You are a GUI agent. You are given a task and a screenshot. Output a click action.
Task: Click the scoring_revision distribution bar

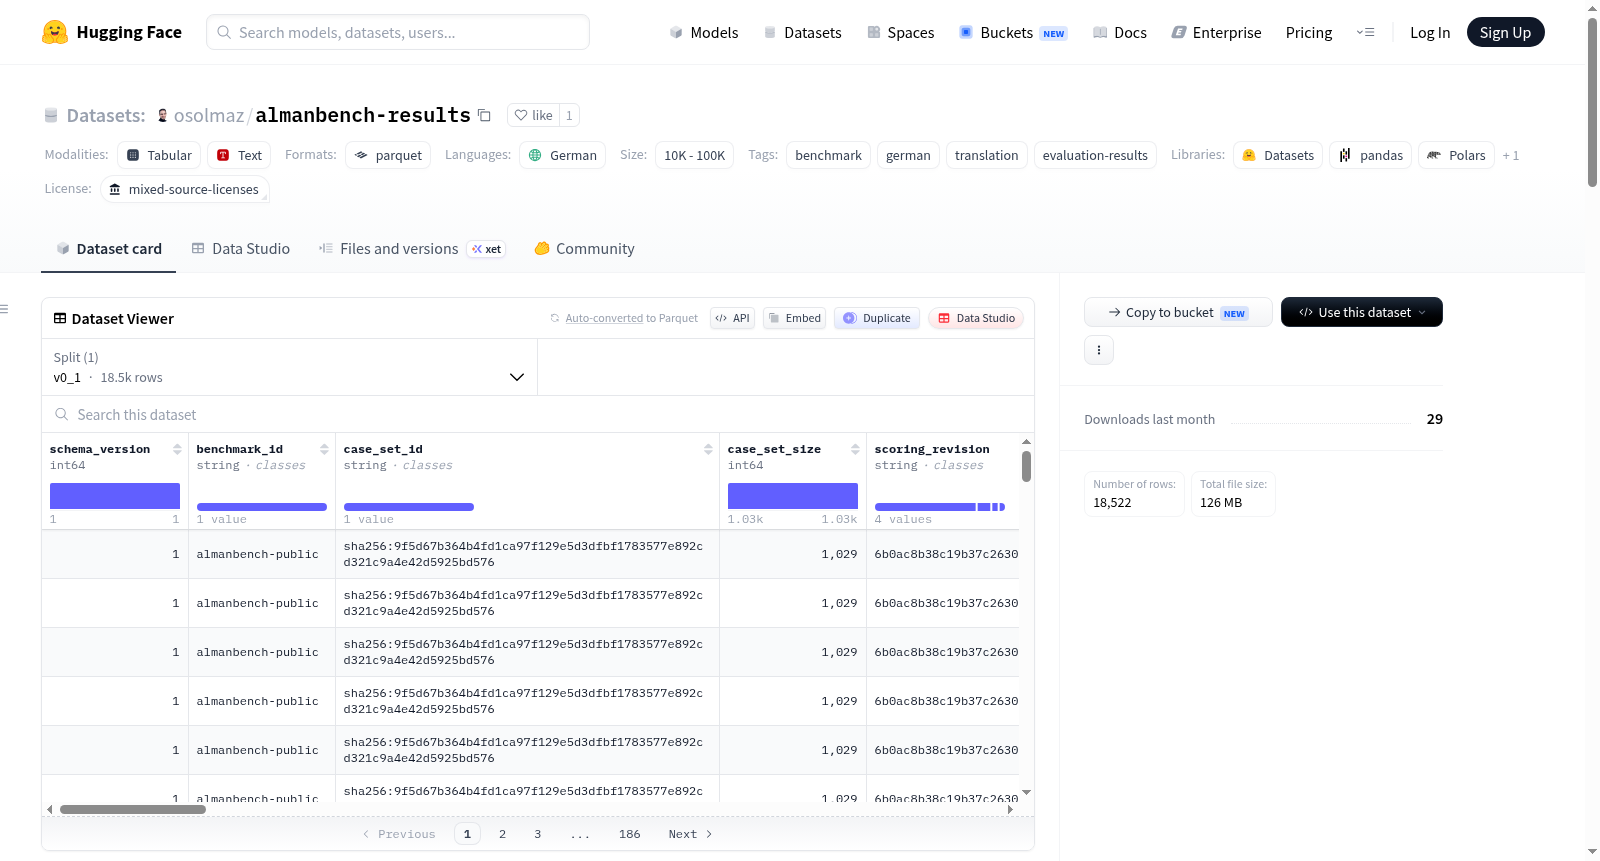(940, 507)
